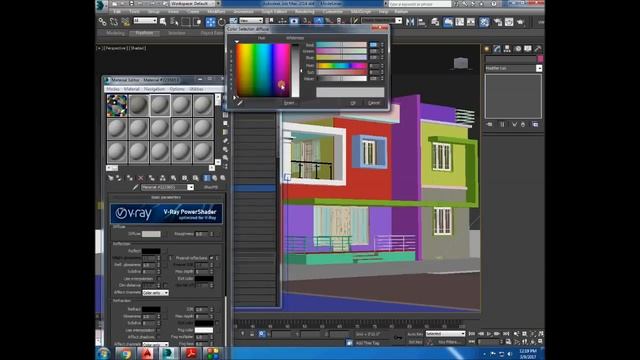
Task: Click the Reflect black color swatch
Action: pos(151,251)
